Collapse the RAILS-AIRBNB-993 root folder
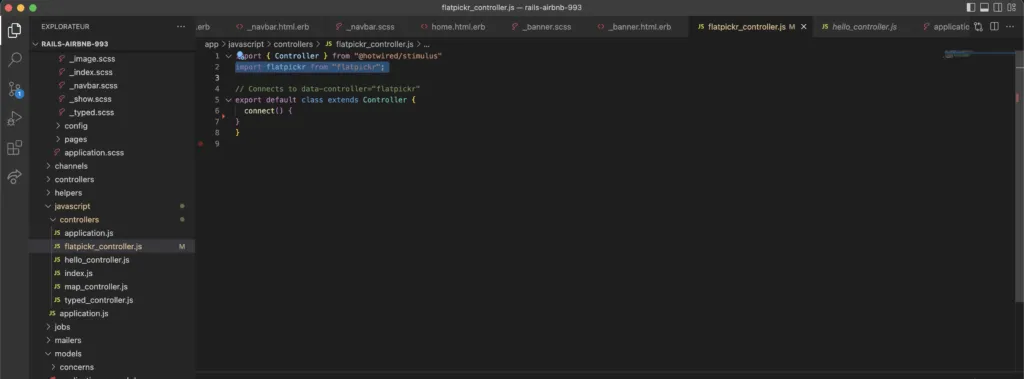The image size is (1024, 379). 74,44
